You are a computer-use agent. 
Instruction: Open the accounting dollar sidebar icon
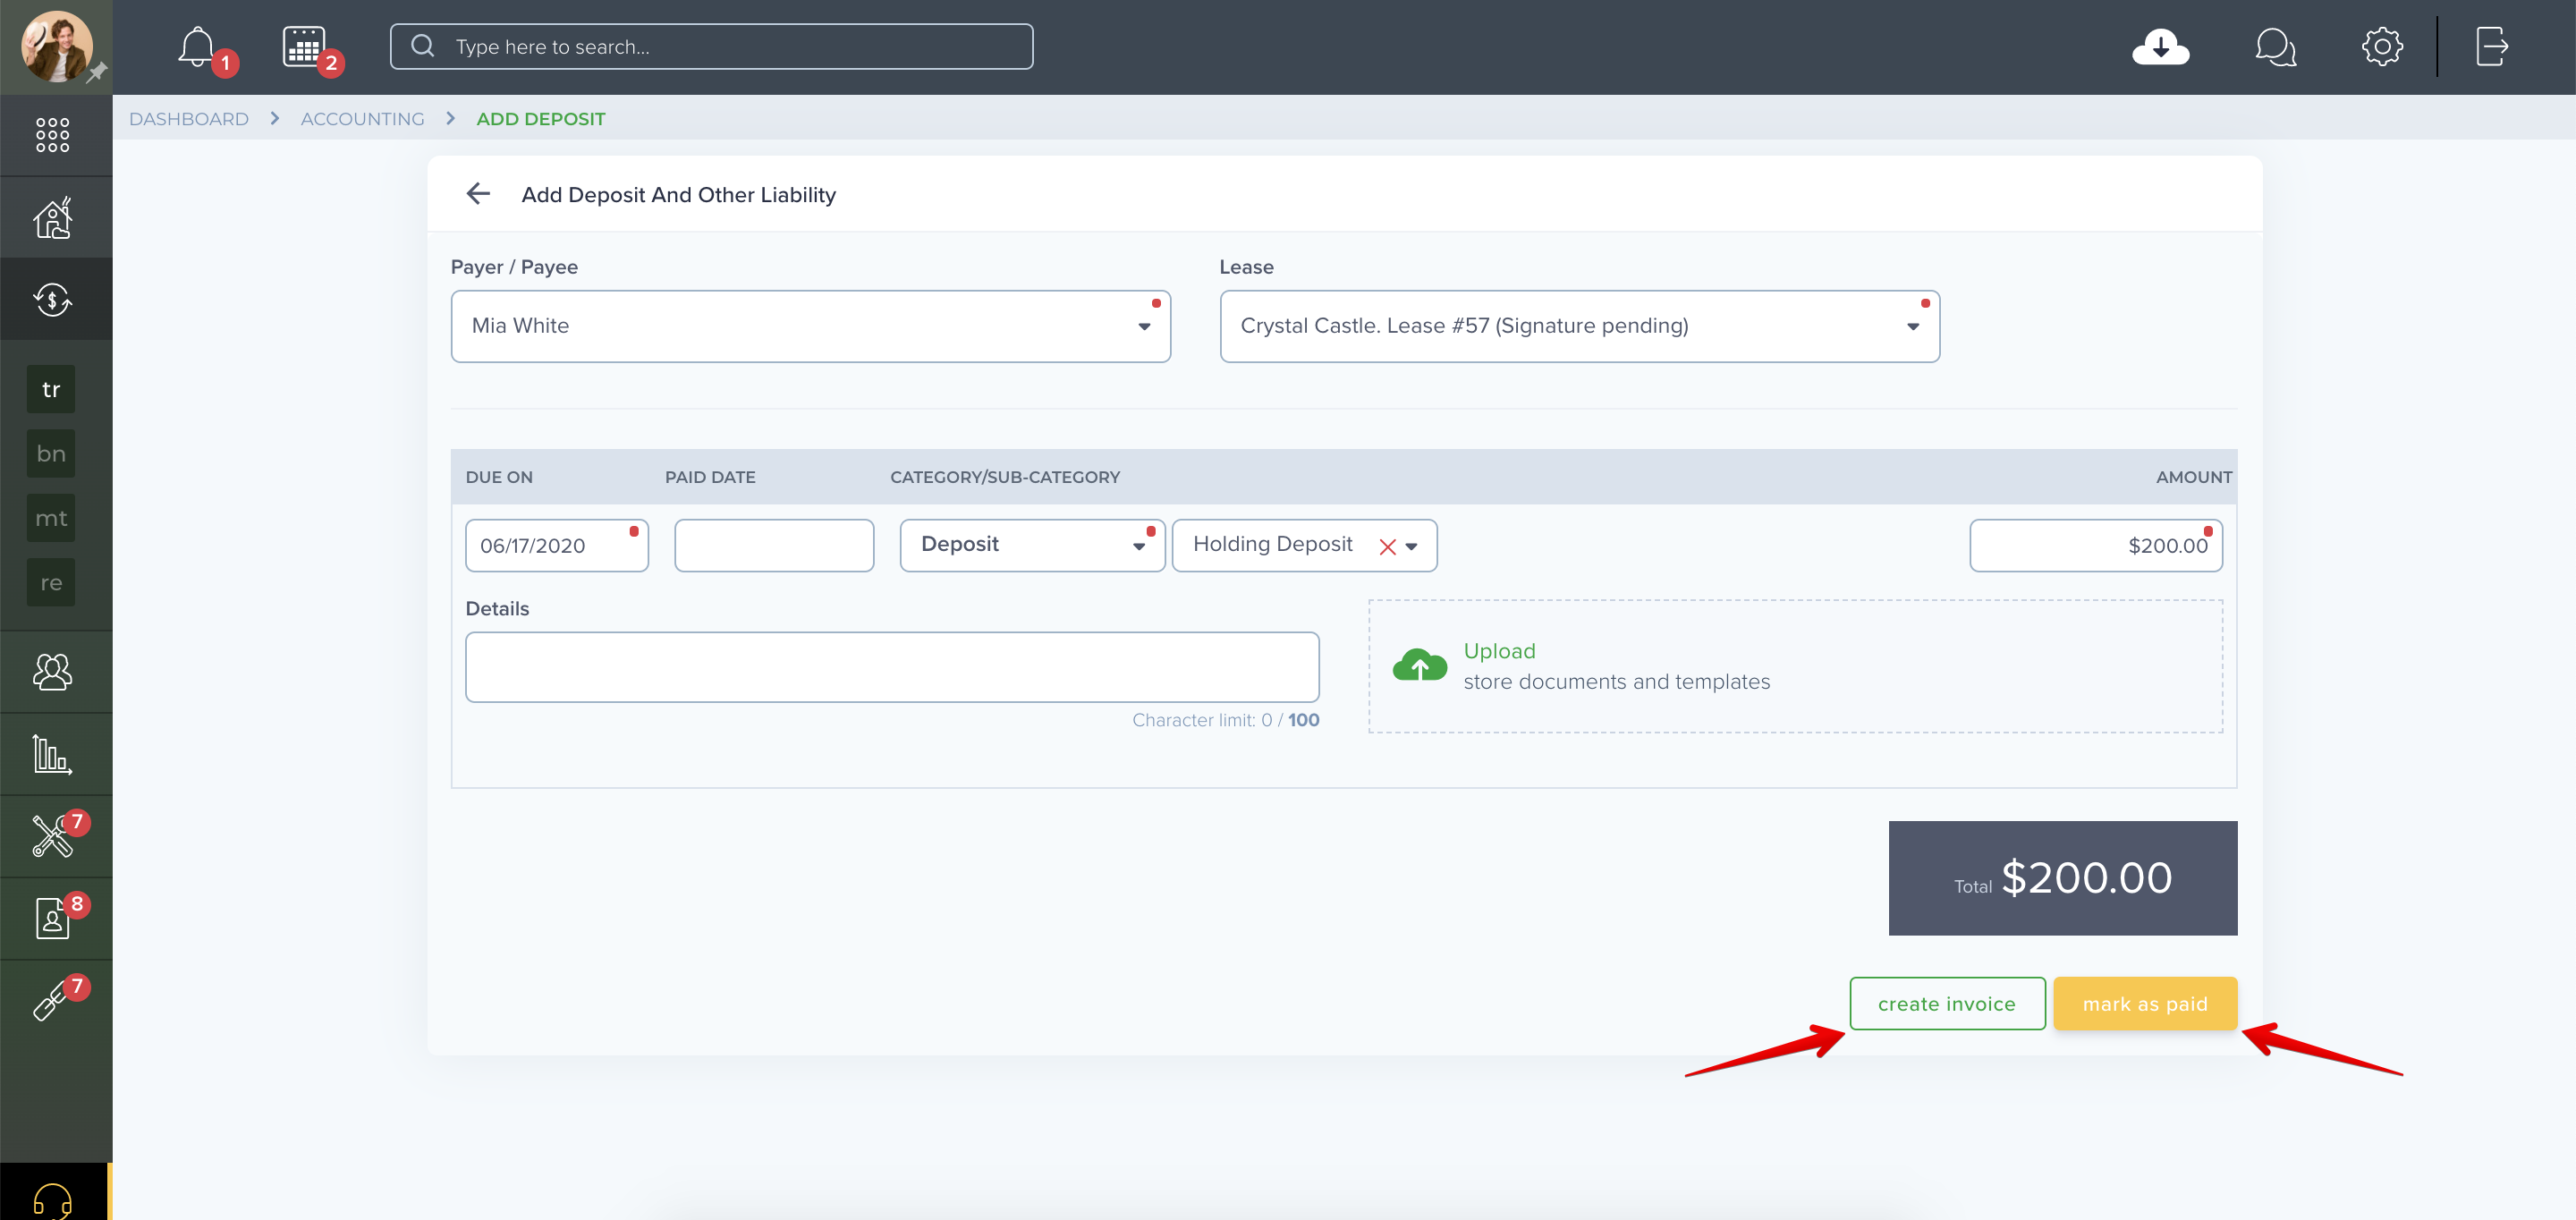pyautogui.click(x=52, y=299)
